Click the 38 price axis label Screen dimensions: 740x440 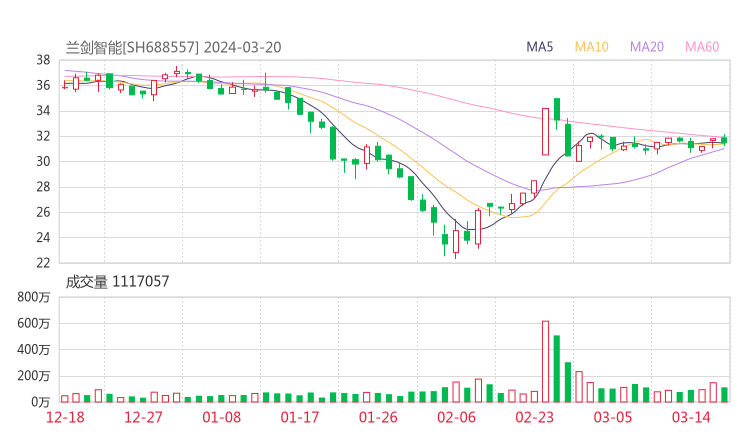click(x=43, y=60)
